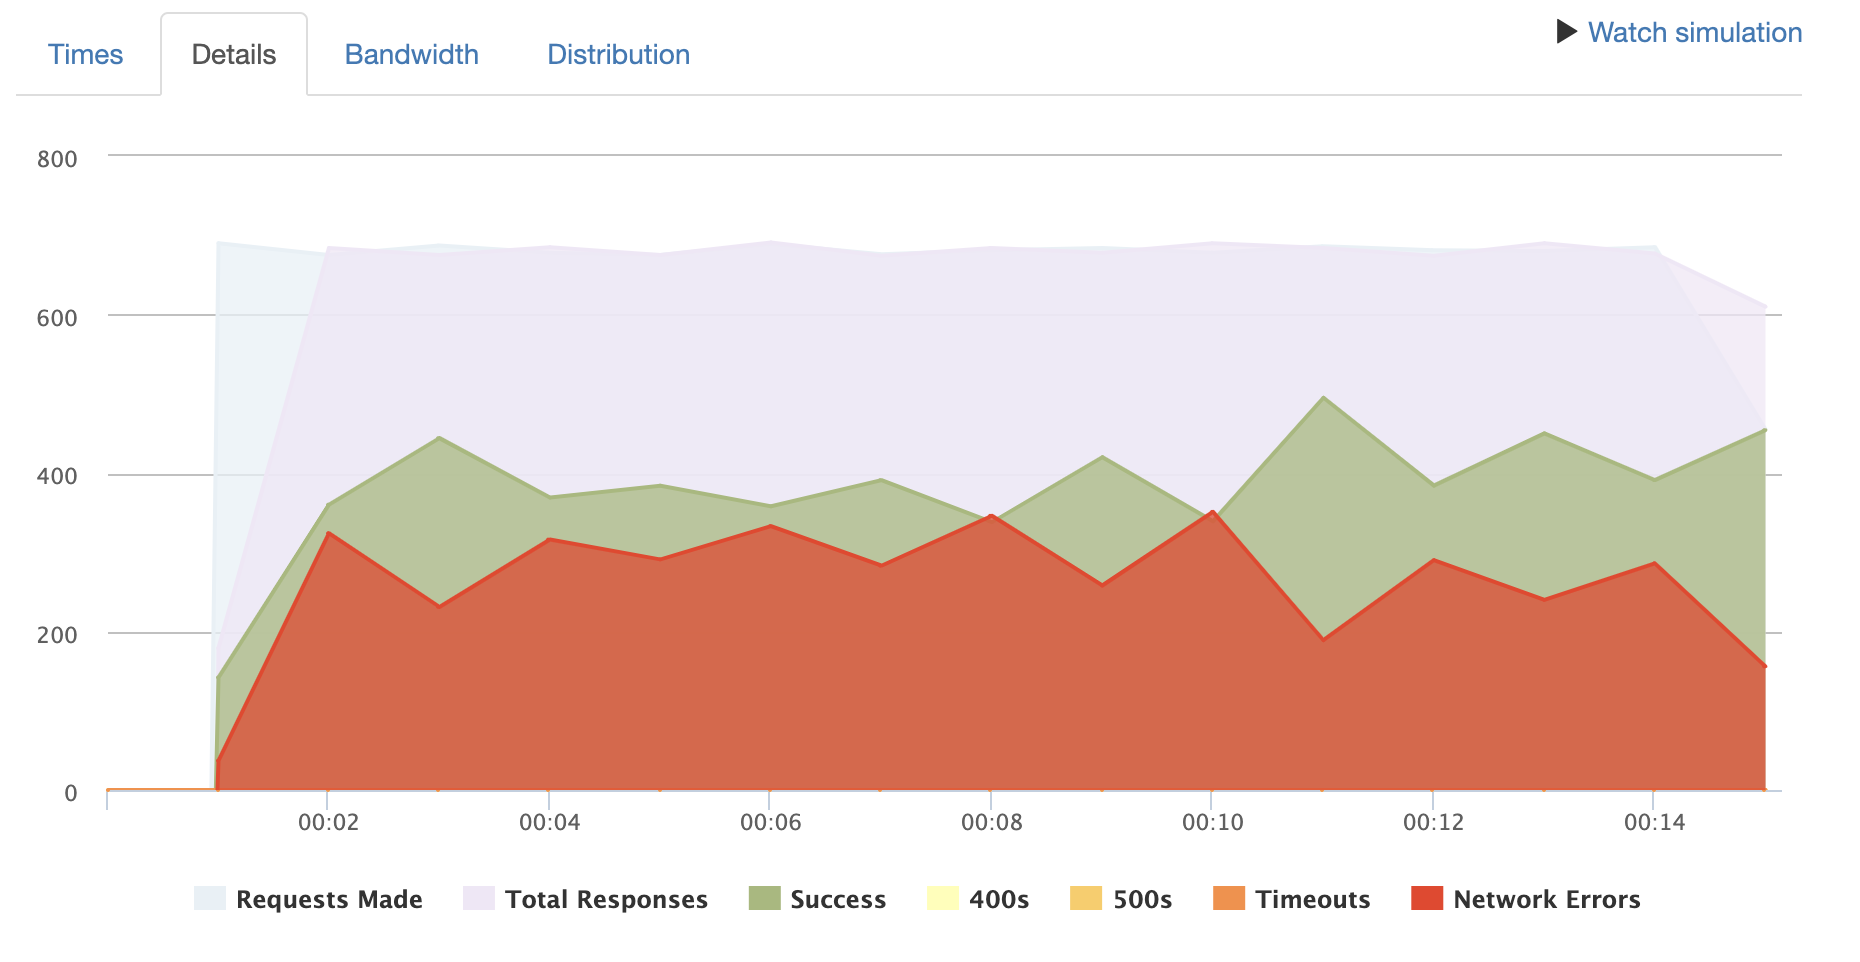Click the 200 y-axis label
The height and width of the screenshot is (962, 1860).
(57, 634)
